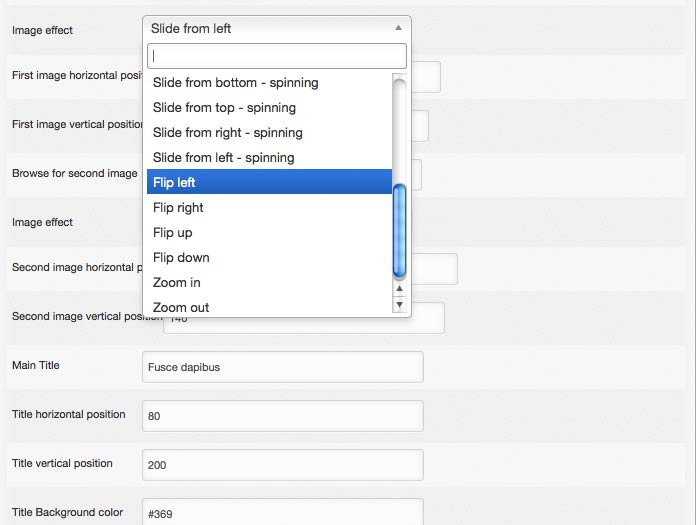Collapse the "Slide from left" dropdown arrow
The height and width of the screenshot is (525, 700).
398,28
